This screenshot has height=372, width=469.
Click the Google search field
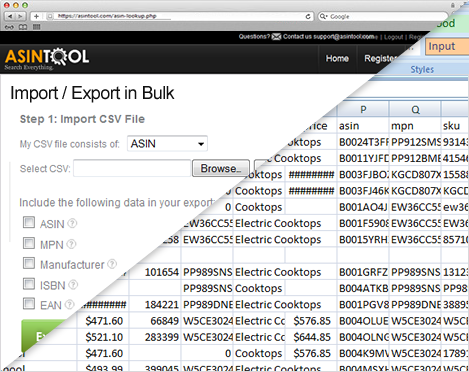383,16
